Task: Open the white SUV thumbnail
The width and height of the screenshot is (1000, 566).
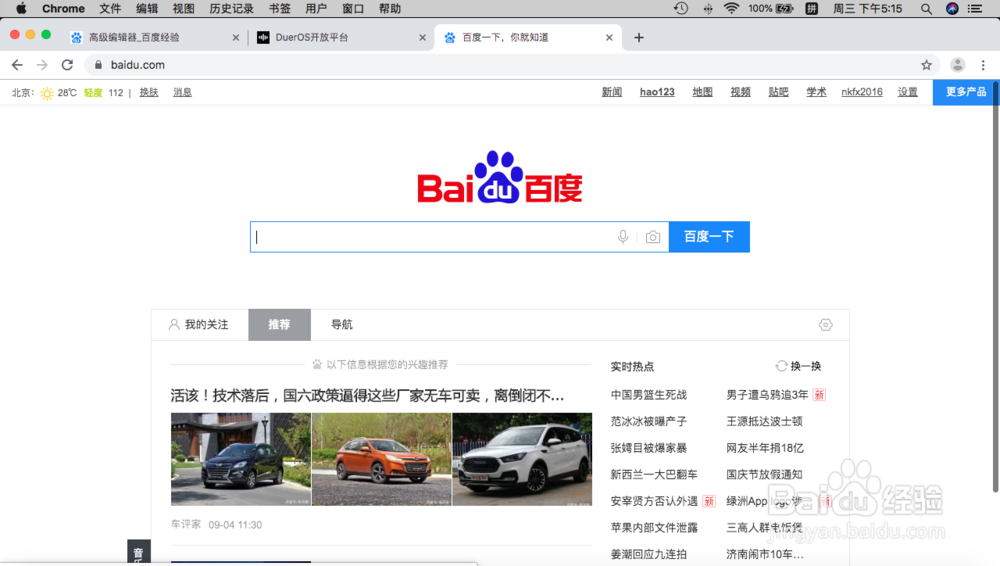Action: coord(522,459)
